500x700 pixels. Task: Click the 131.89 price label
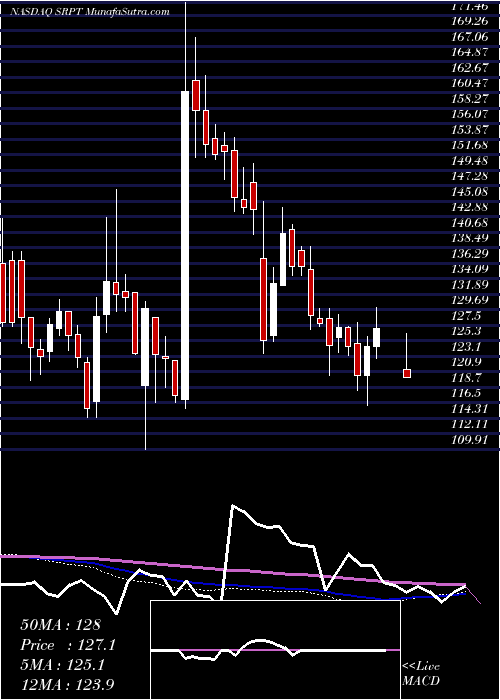pos(471,284)
